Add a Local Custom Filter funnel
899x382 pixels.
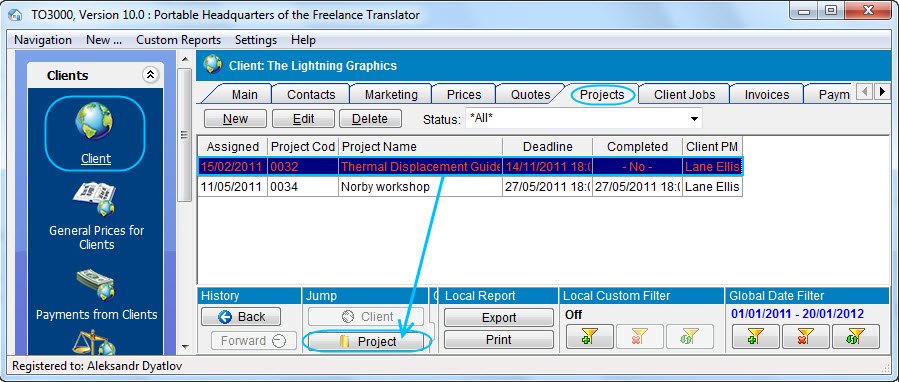pyautogui.click(x=590, y=337)
